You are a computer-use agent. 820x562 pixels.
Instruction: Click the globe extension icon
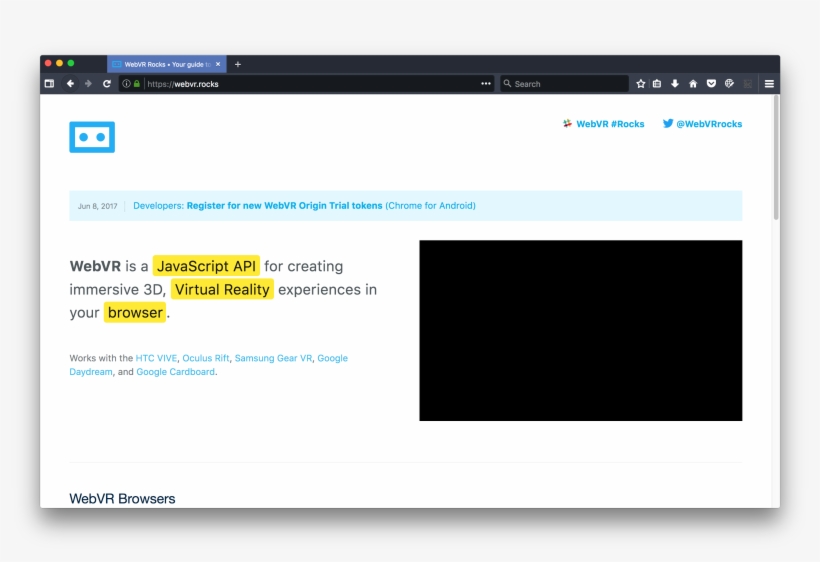pos(730,84)
